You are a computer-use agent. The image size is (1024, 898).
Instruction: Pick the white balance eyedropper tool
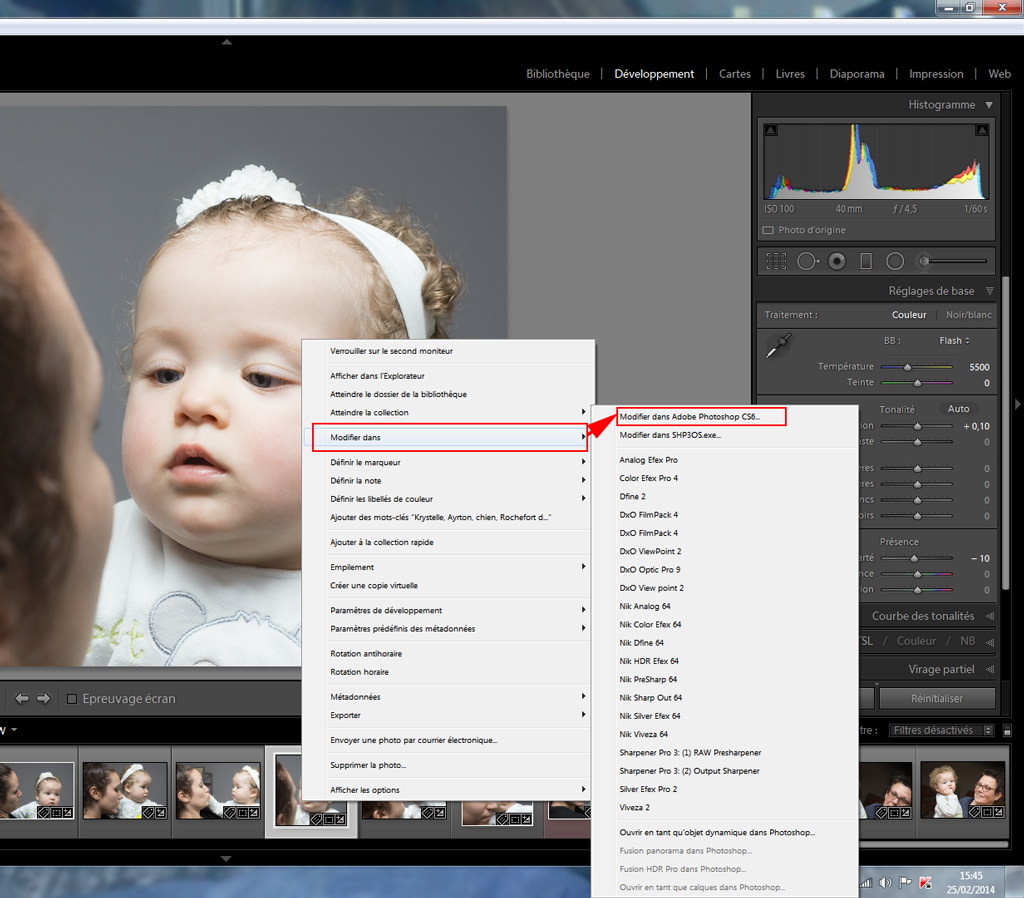pyautogui.click(x=778, y=345)
